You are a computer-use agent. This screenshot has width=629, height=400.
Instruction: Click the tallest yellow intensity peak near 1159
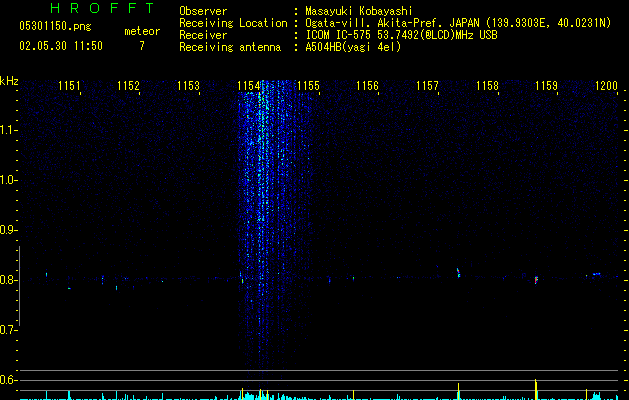point(536,389)
